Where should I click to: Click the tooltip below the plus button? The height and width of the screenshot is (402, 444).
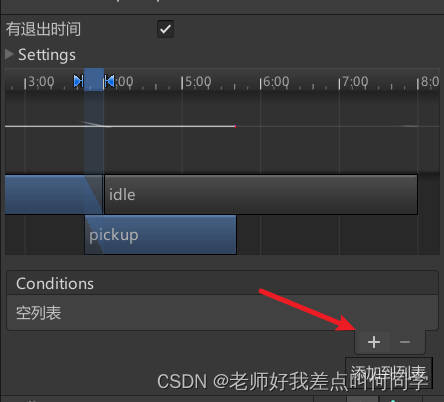(x=389, y=373)
